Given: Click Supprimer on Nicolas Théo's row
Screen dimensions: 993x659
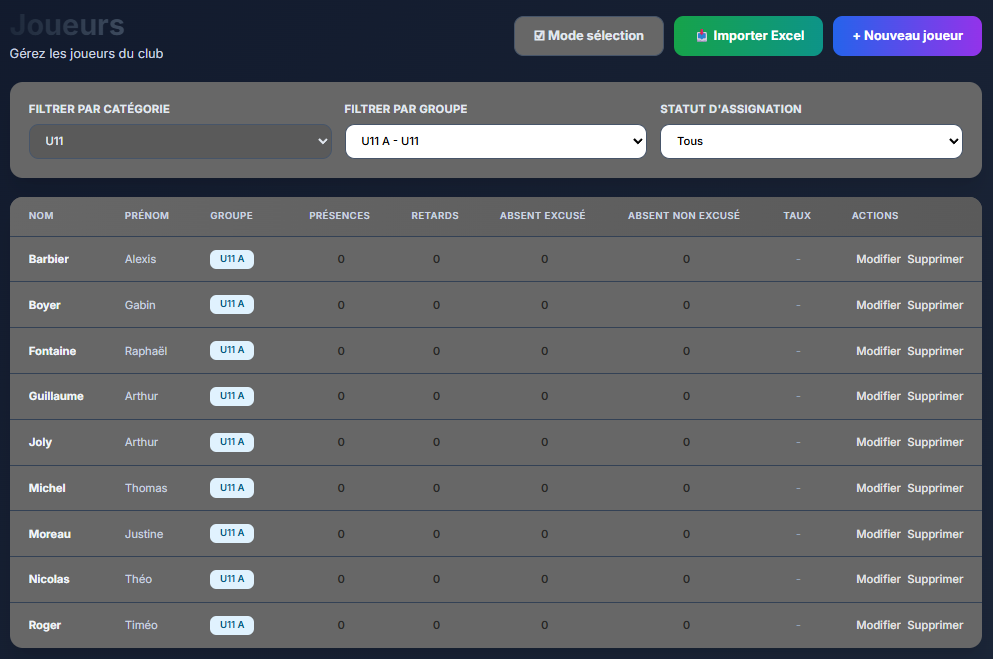Looking at the screenshot, I should tap(934, 579).
